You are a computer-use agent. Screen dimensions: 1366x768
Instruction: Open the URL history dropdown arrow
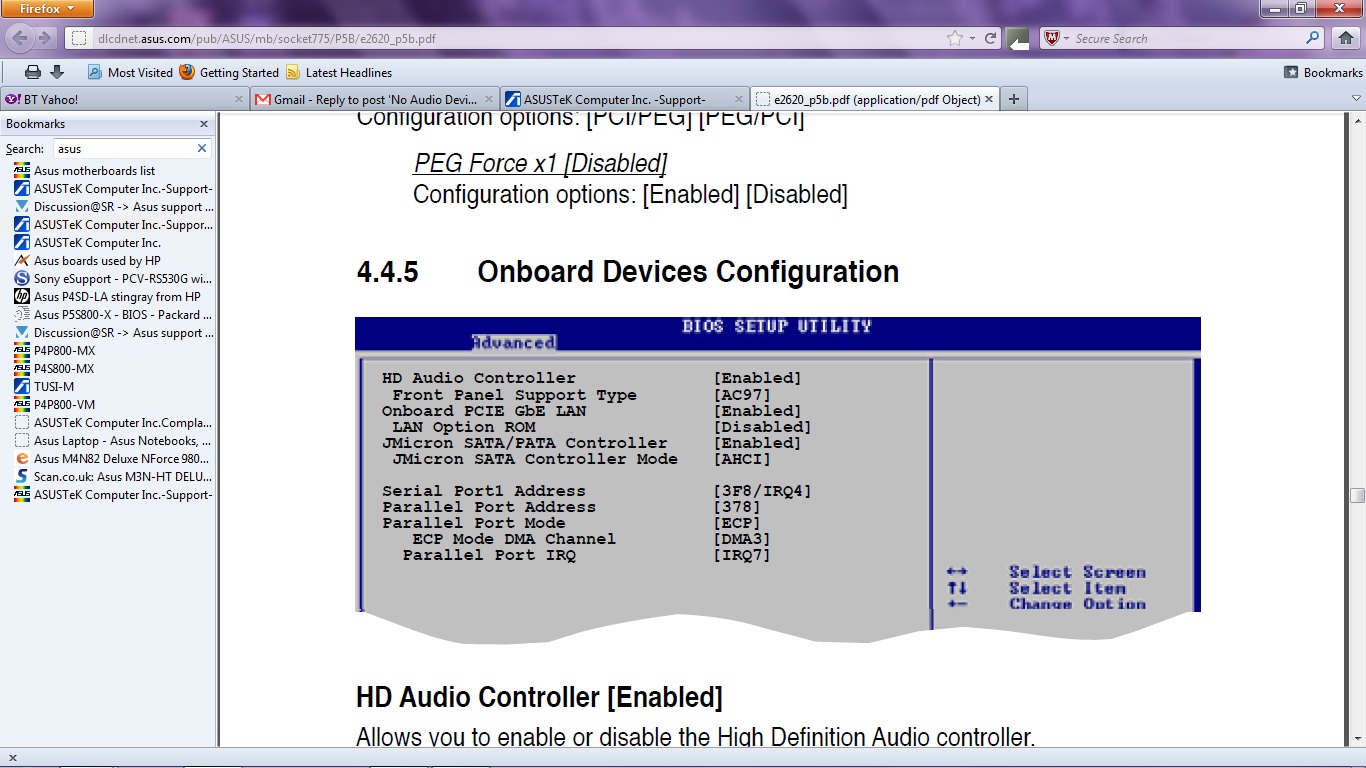(x=974, y=39)
